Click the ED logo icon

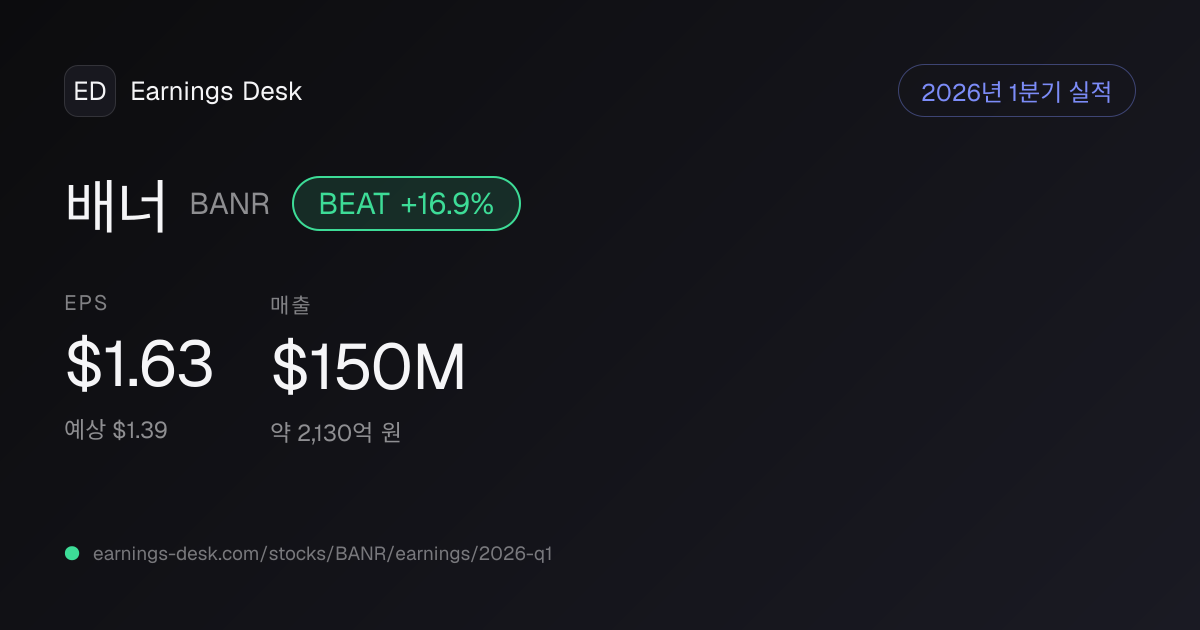[90, 91]
